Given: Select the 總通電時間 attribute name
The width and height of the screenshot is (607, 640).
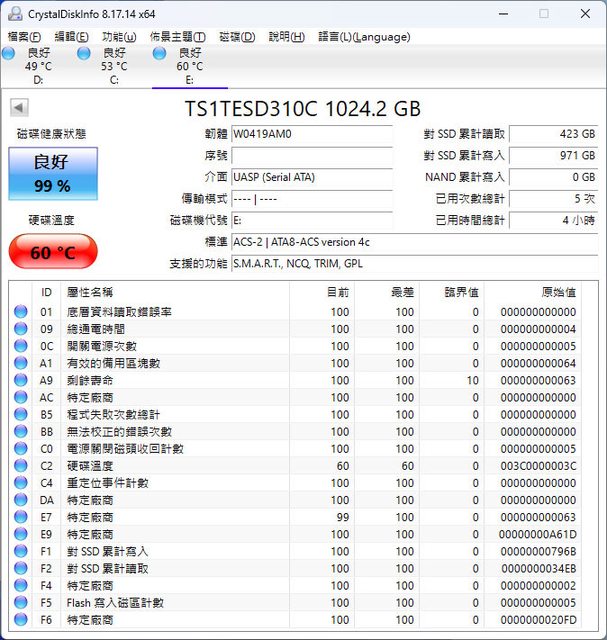Looking at the screenshot, I should 96,329.
